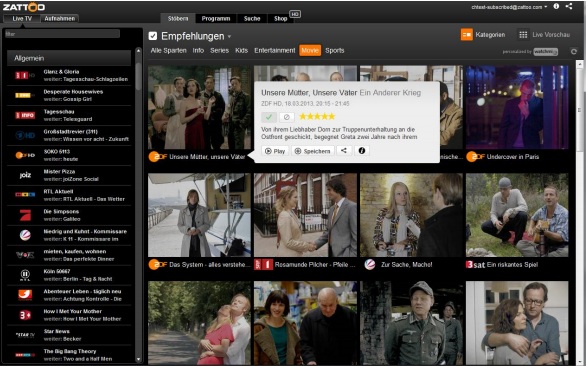Open the Undercover in Paris thumbnail
The height and width of the screenshot is (366, 586).
pos(517,107)
